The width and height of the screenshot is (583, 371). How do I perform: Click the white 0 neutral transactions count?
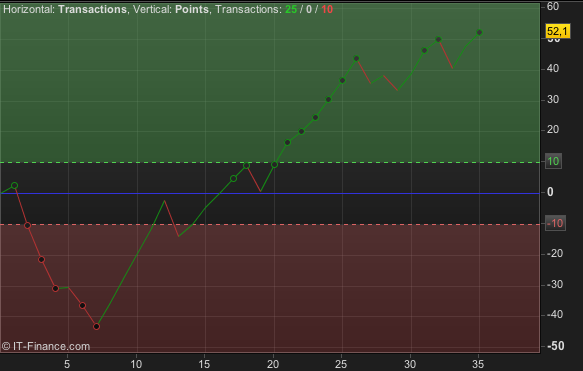click(x=309, y=9)
